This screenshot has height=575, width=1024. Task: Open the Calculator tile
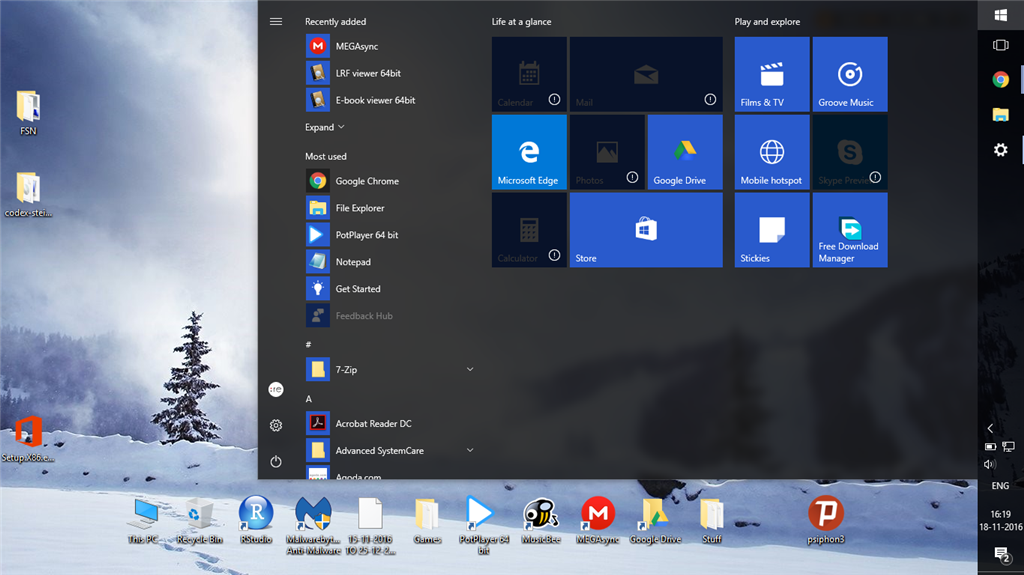tap(529, 230)
